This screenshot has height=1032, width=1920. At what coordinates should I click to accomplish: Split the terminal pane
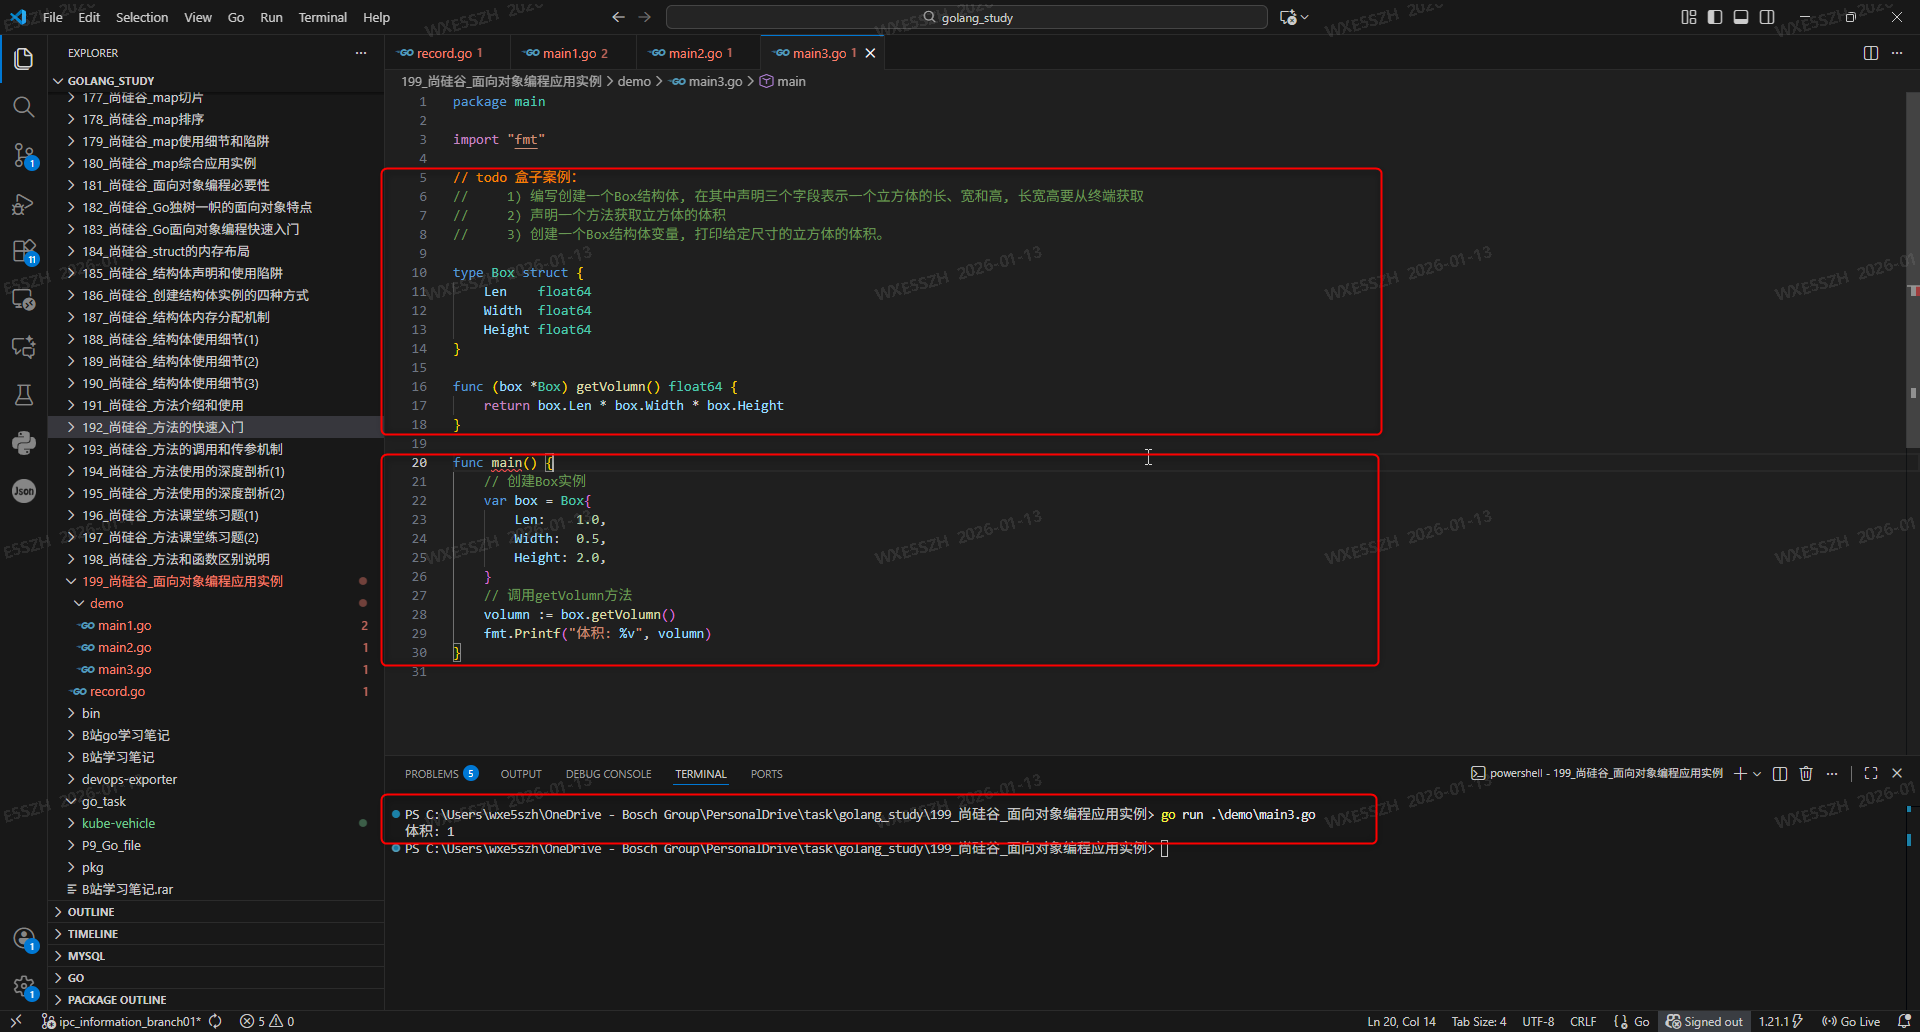1780,773
